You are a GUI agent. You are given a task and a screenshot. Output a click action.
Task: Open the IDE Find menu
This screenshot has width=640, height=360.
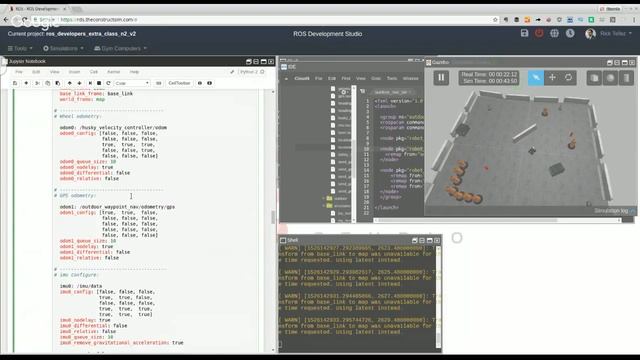[x=346, y=78]
